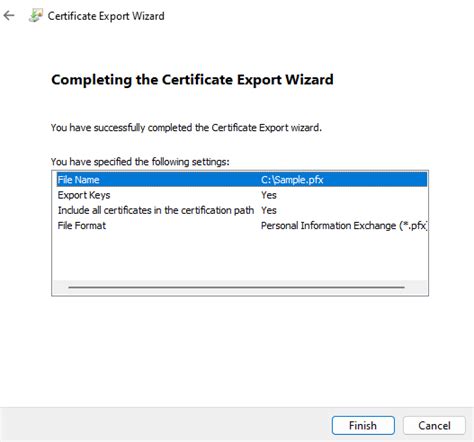Select the Include all certificates row
This screenshot has height=442, width=474.
click(242, 210)
